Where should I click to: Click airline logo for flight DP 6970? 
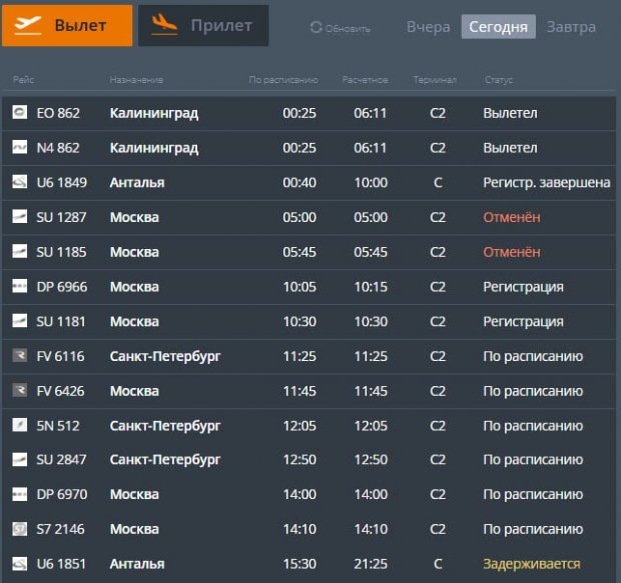20,494
